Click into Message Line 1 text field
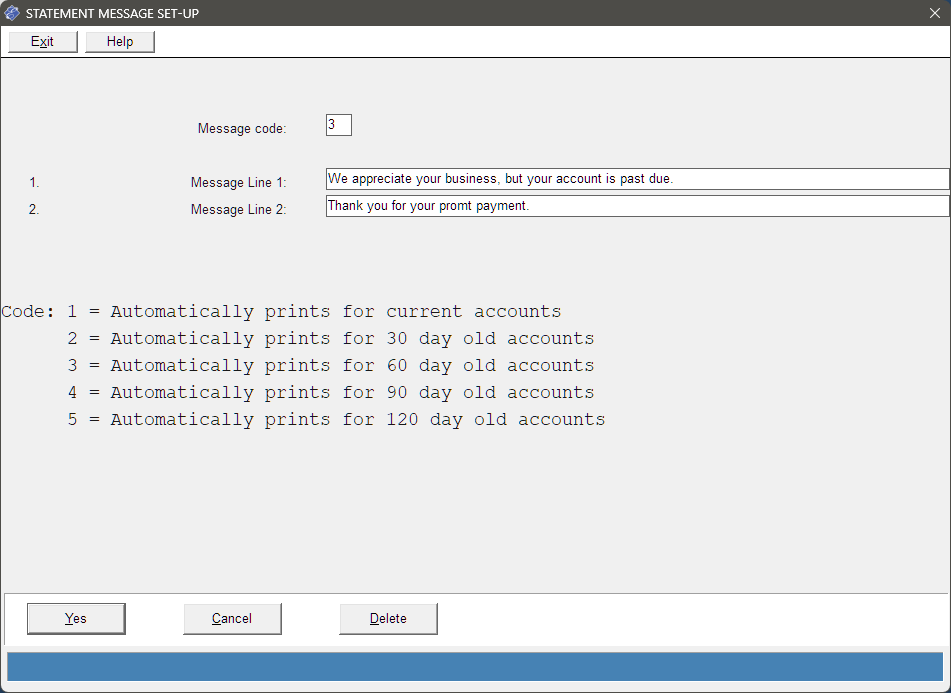 coord(637,179)
